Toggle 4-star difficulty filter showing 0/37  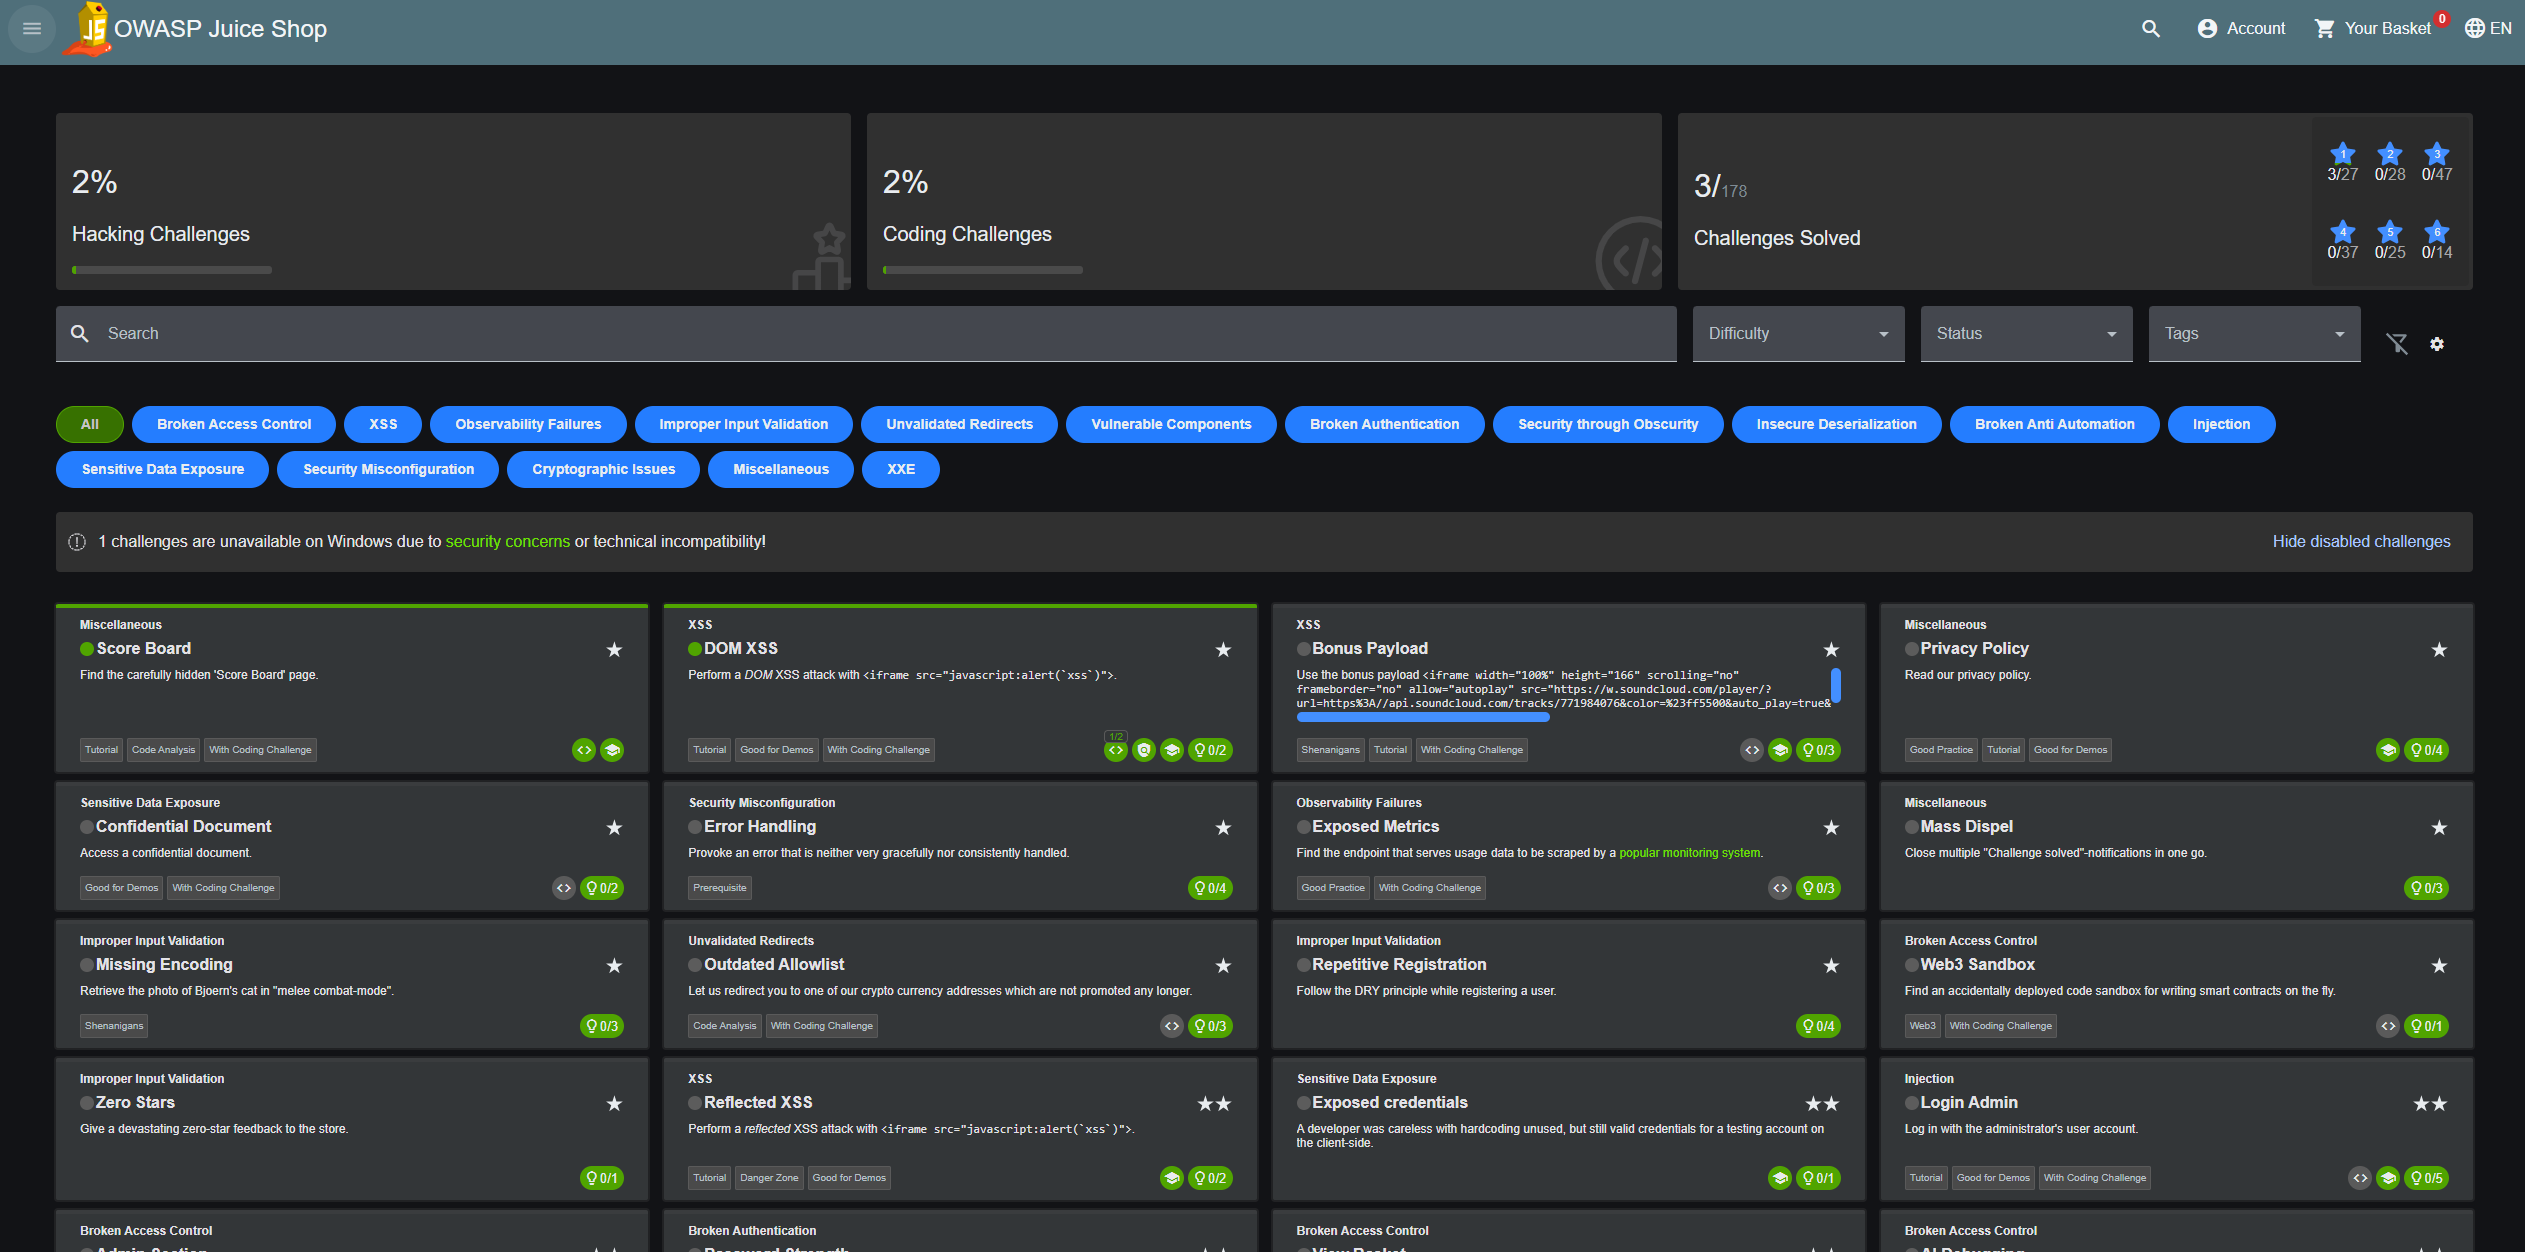2342,240
